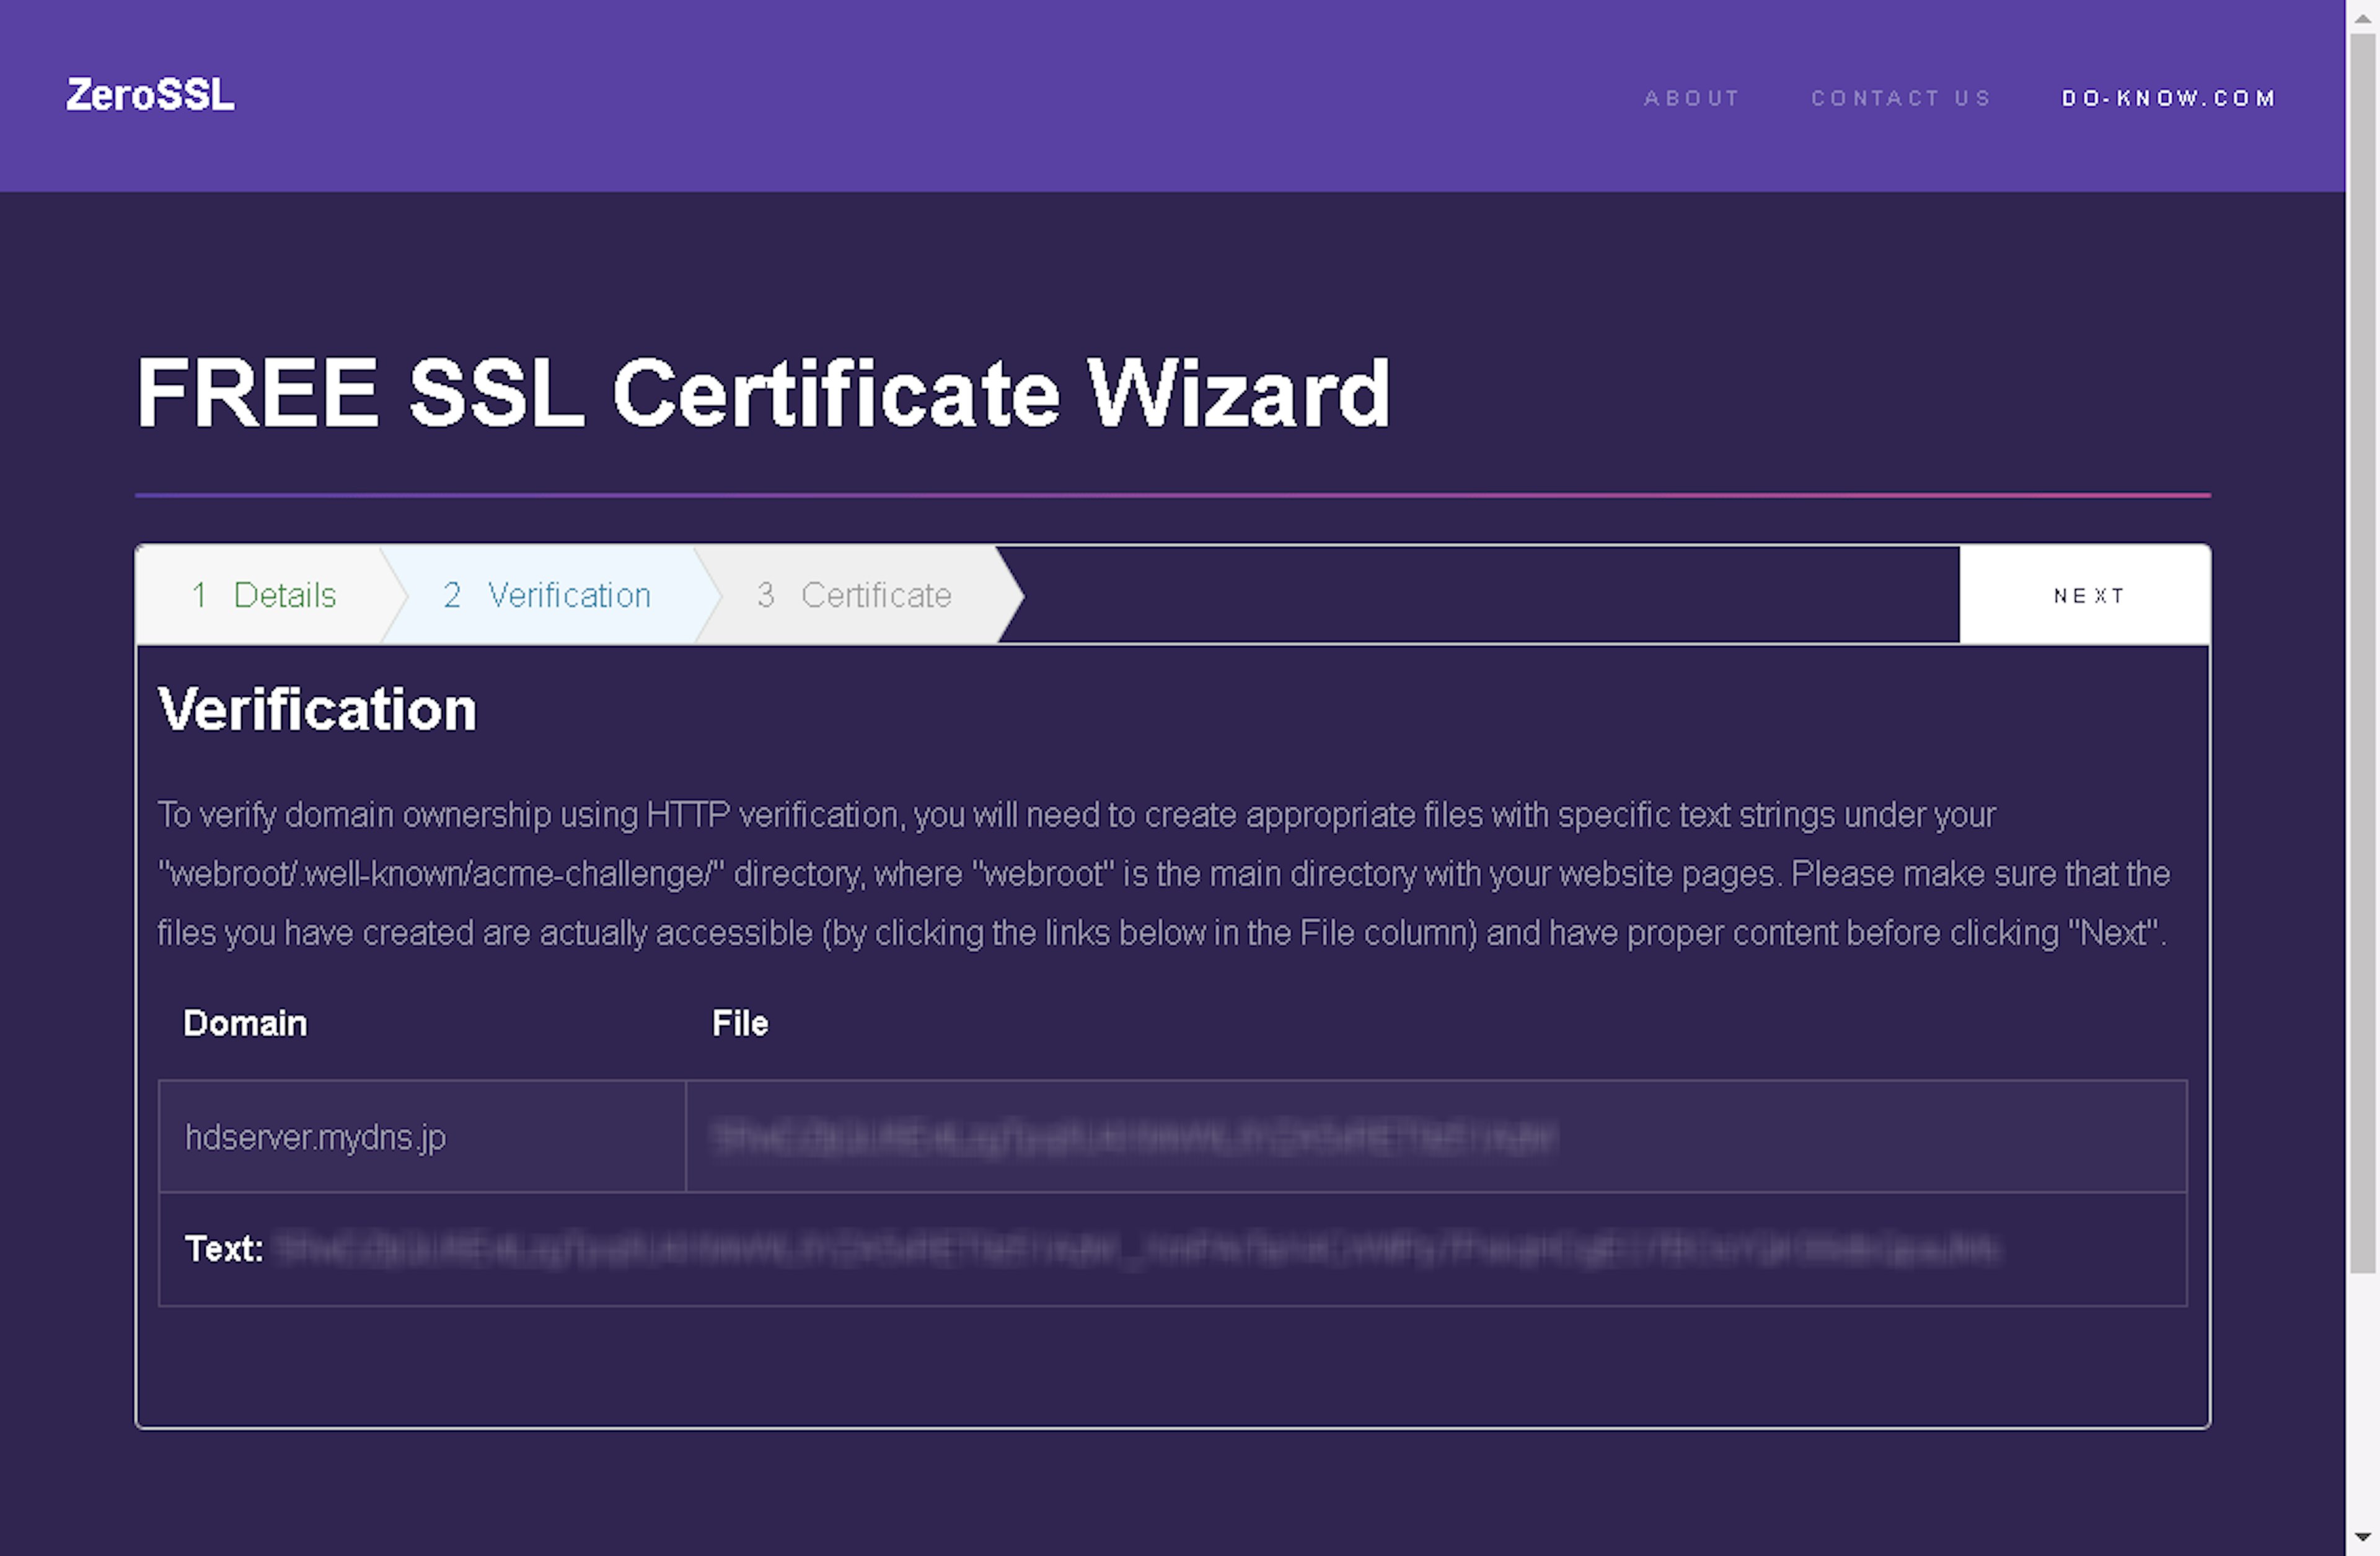Click the scrollbar down arrow
The image size is (2380, 1556).
2362,1537
